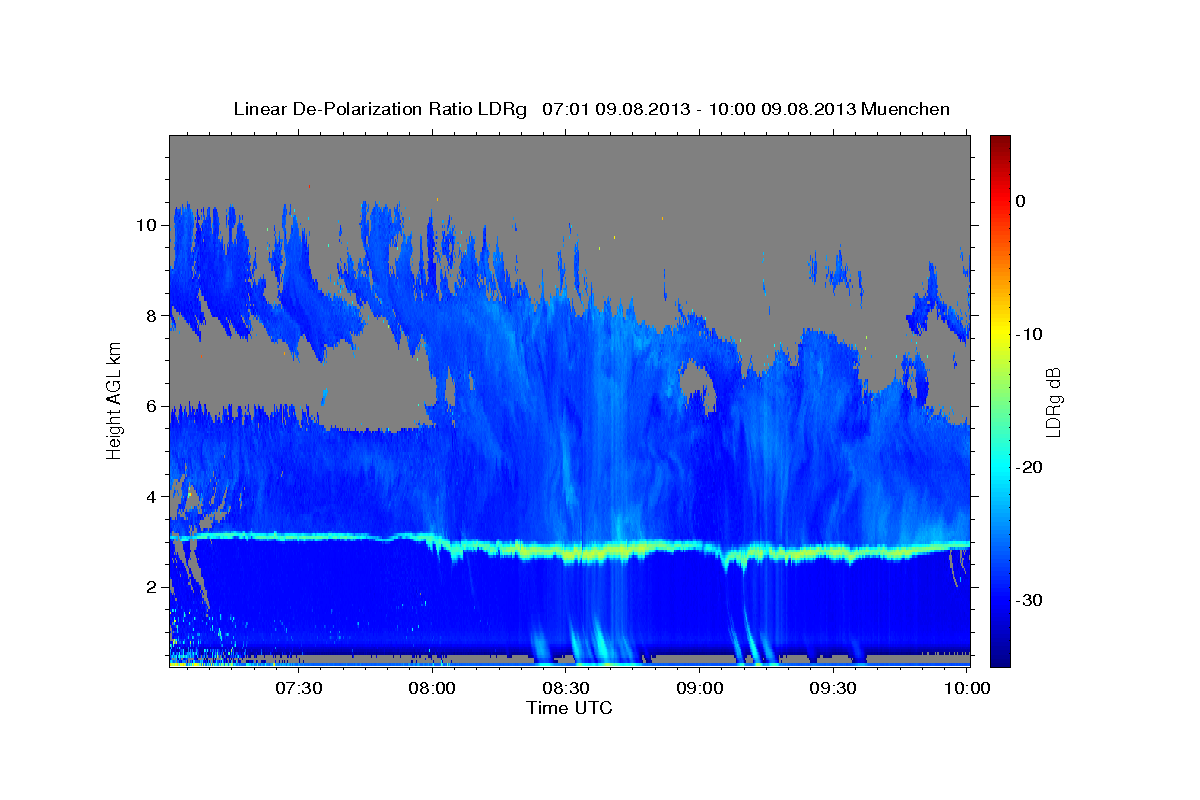Click the height tick label 4

pos(152,497)
